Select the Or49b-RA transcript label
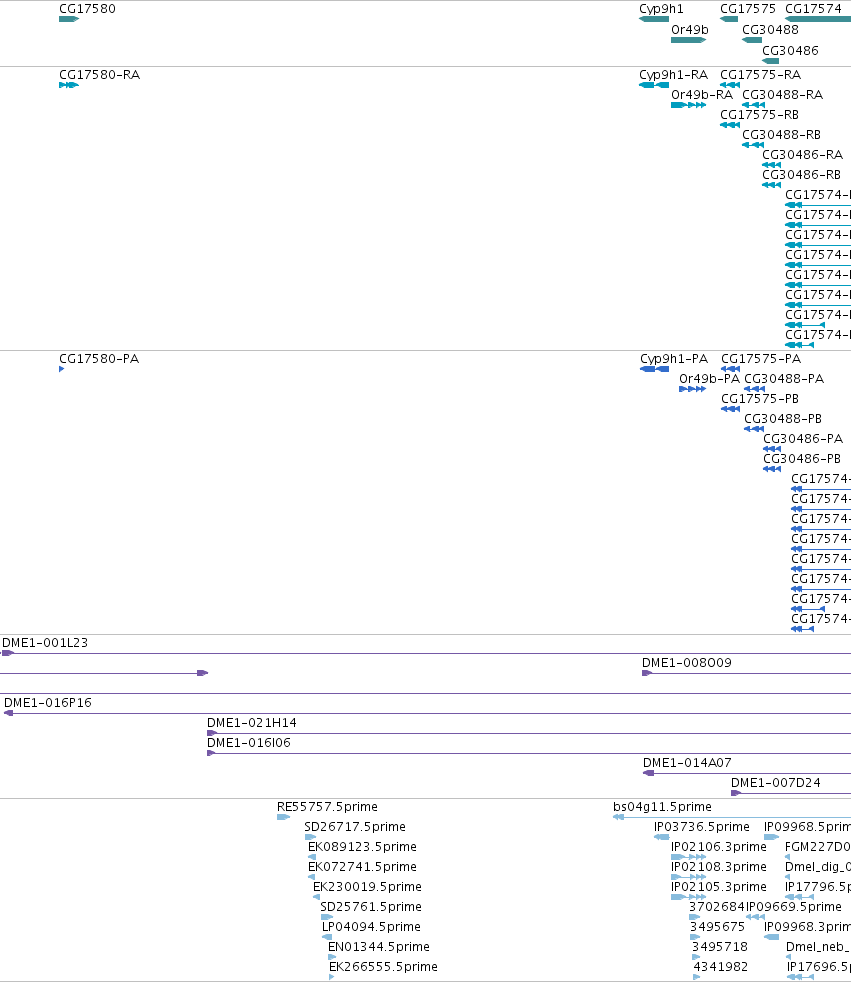851x982 pixels. point(702,95)
